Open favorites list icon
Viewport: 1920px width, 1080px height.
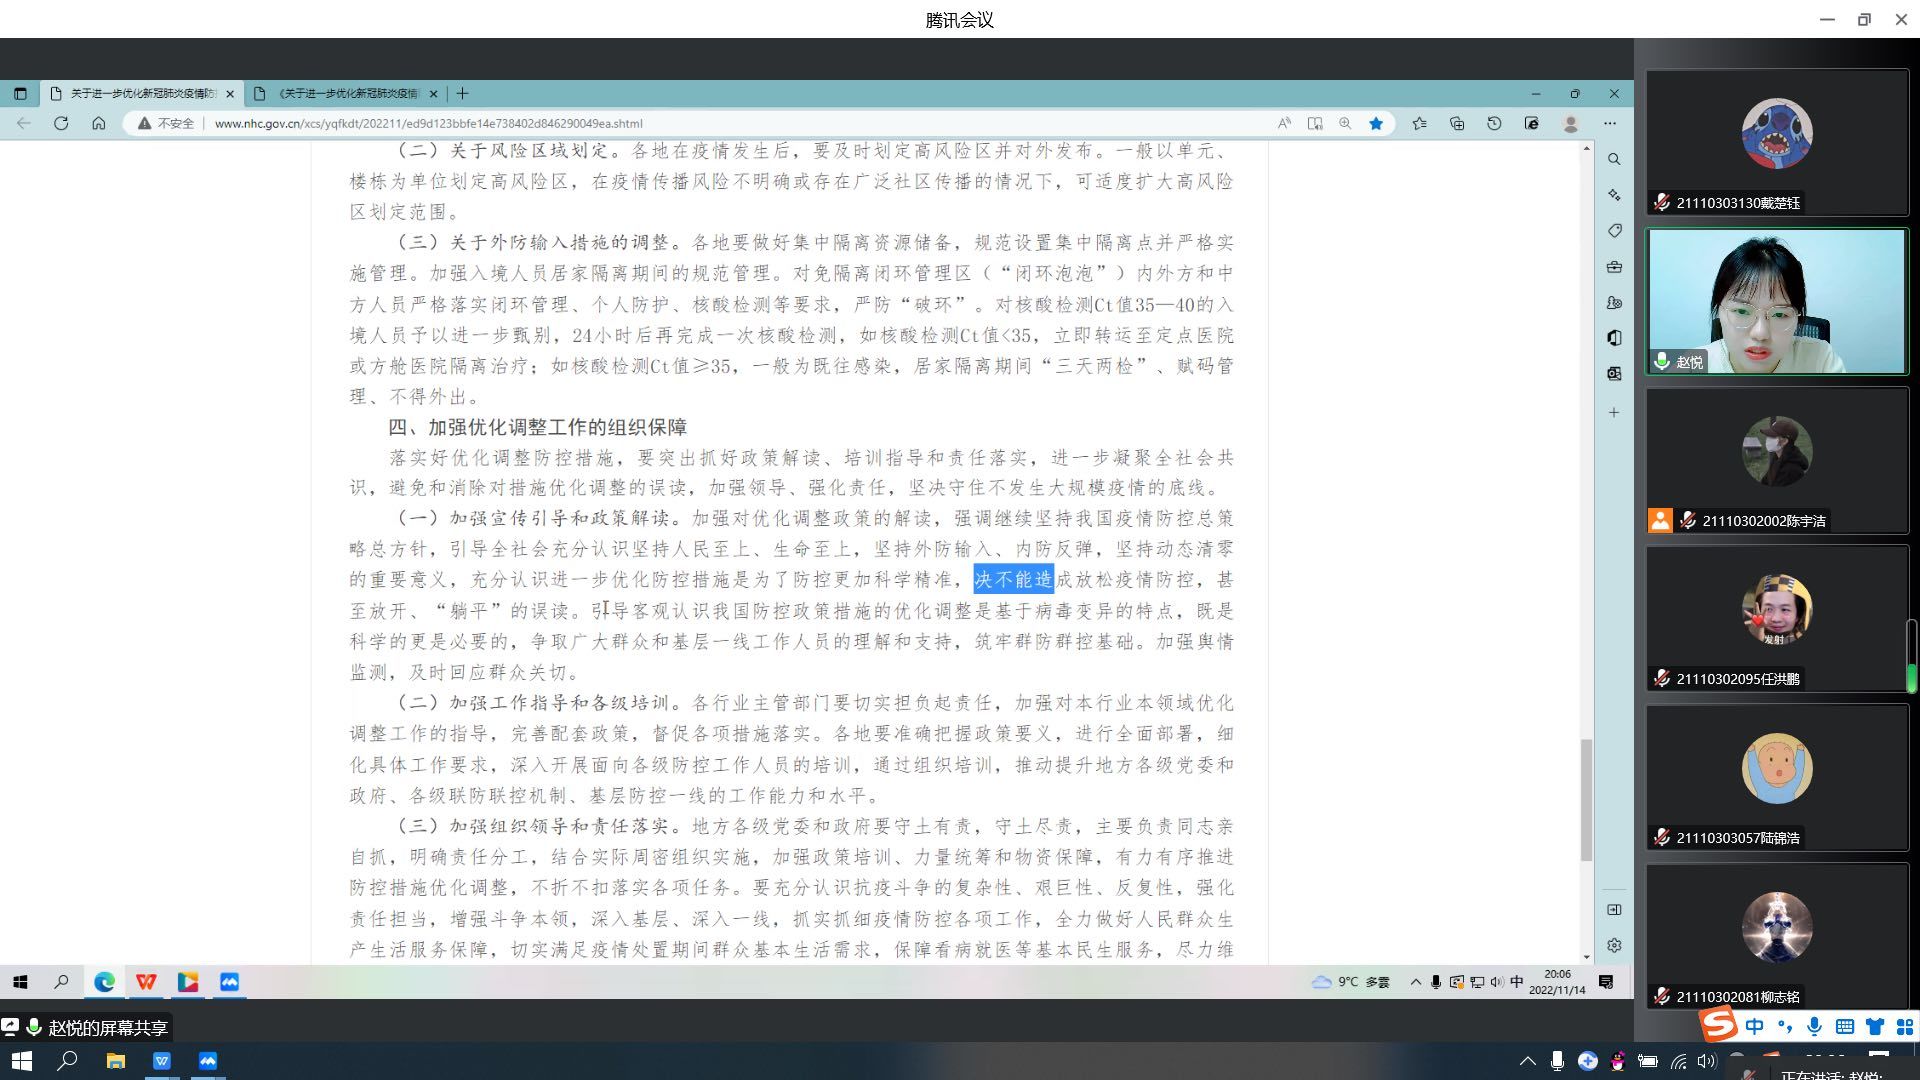[x=1419, y=123]
